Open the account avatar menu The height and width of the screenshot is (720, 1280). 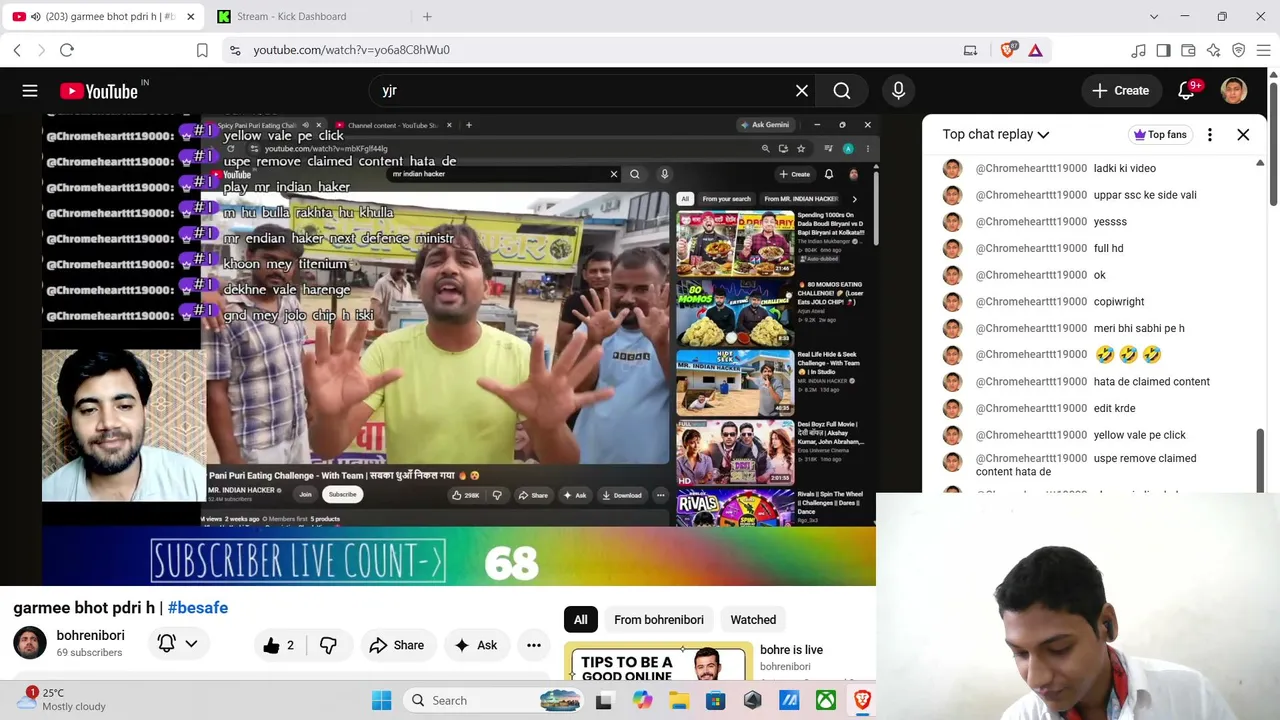[x=1234, y=91]
